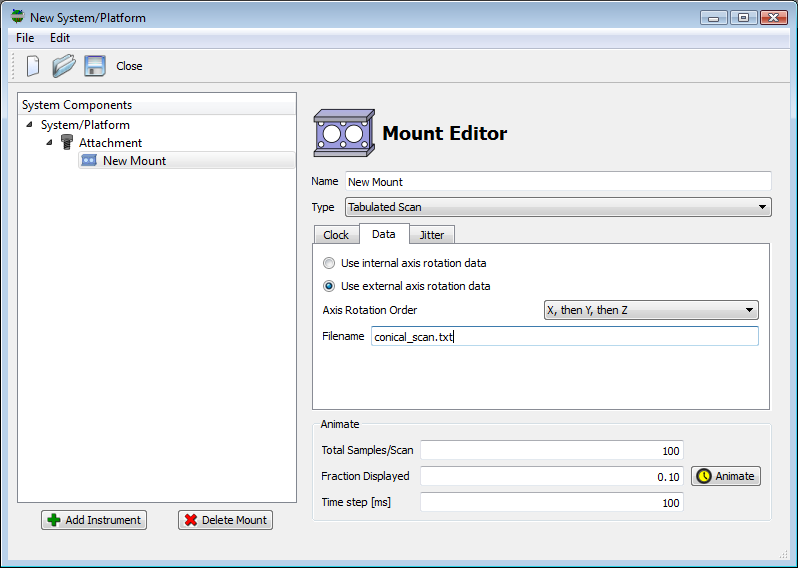The width and height of the screenshot is (798, 568).
Task: Select the Attachment tree item label
Action: click(x=110, y=143)
